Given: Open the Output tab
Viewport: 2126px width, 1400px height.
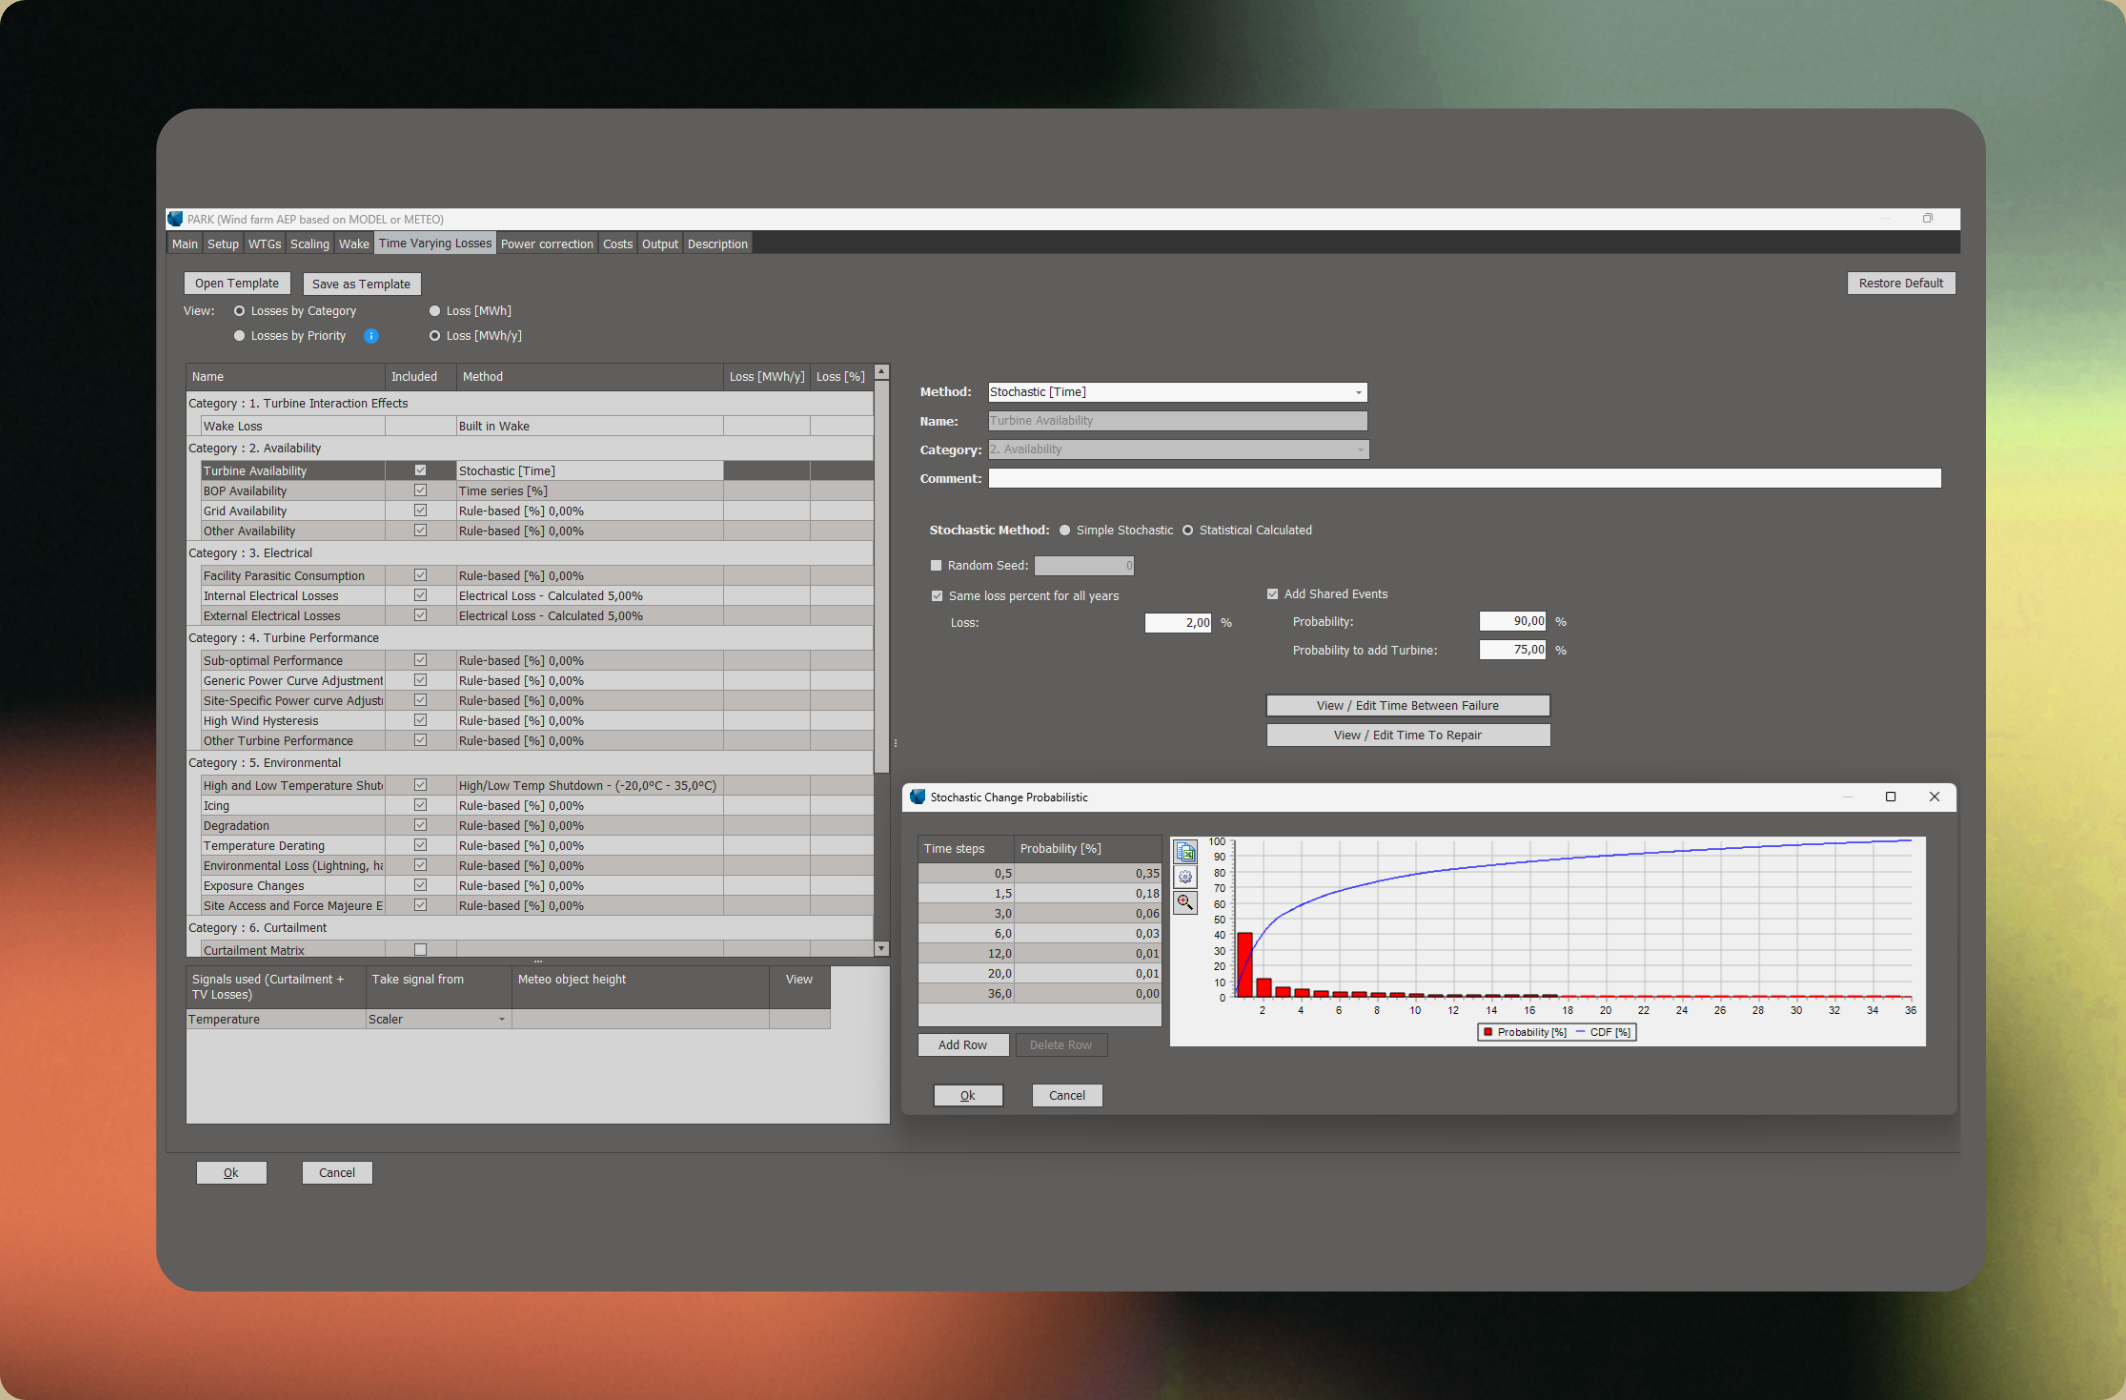Looking at the screenshot, I should coord(660,244).
